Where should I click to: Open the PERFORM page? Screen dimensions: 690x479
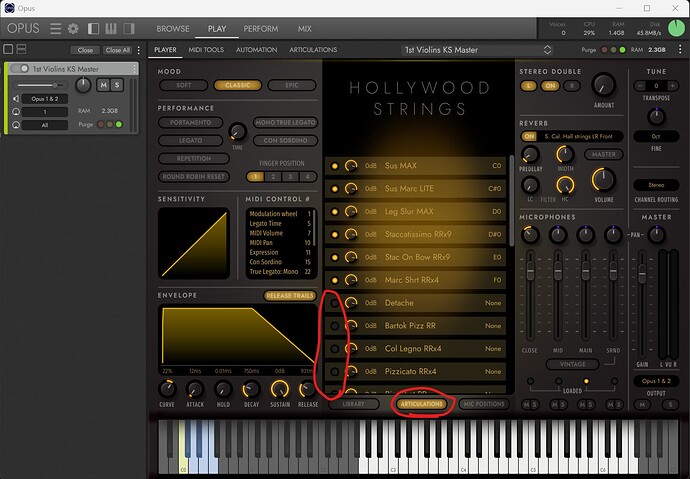click(261, 29)
